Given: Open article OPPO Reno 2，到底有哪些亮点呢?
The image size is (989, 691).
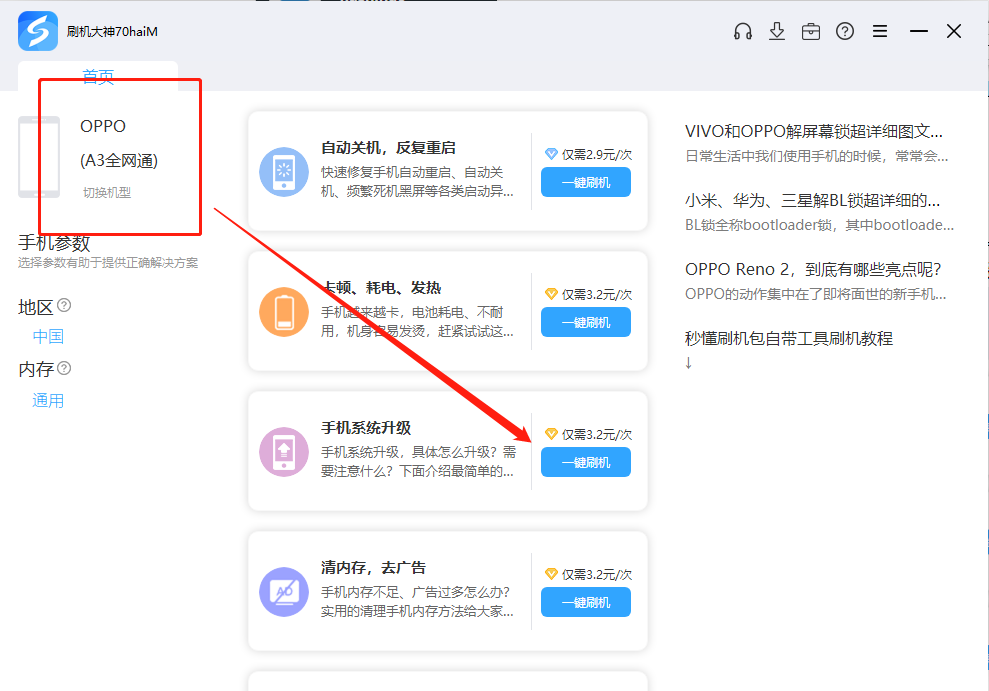Looking at the screenshot, I should [813, 269].
